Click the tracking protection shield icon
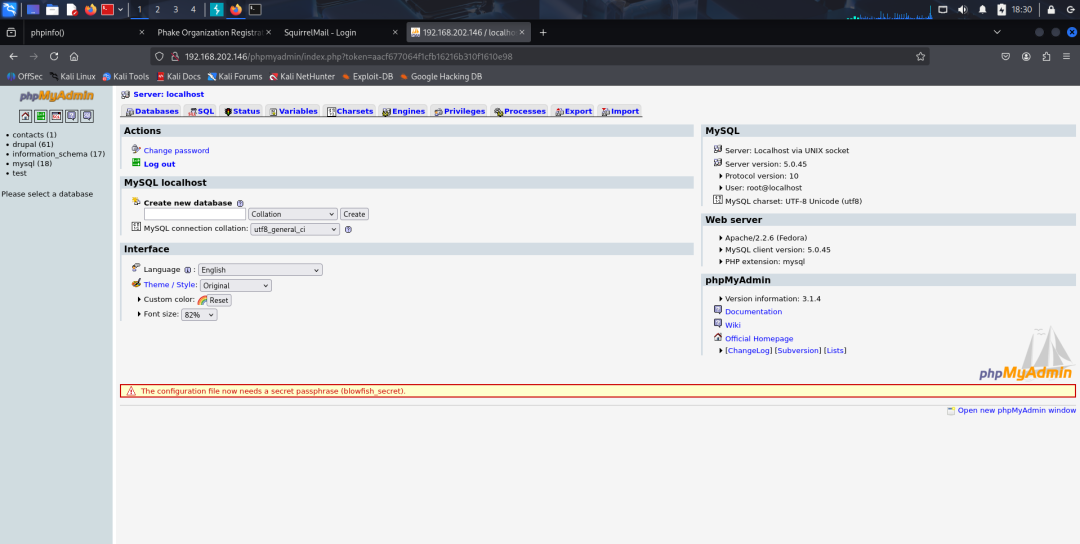 (x=159, y=56)
